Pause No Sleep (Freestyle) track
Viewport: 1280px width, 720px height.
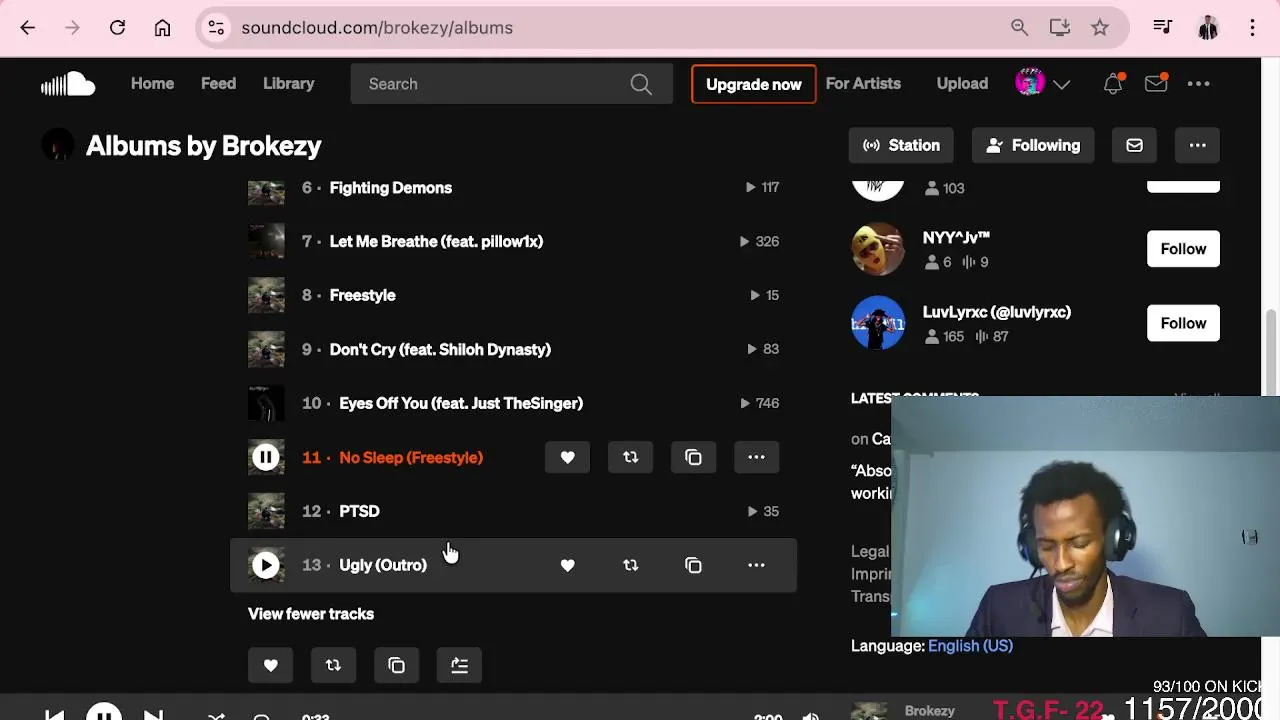266,457
